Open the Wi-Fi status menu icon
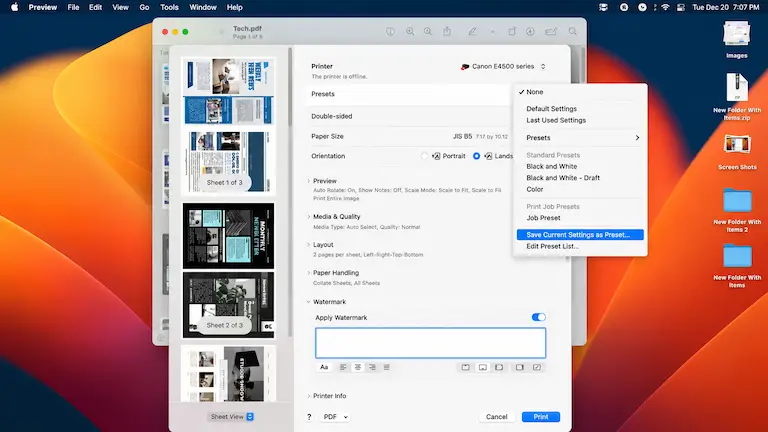Viewport: 768px width, 432px height. point(665,7)
